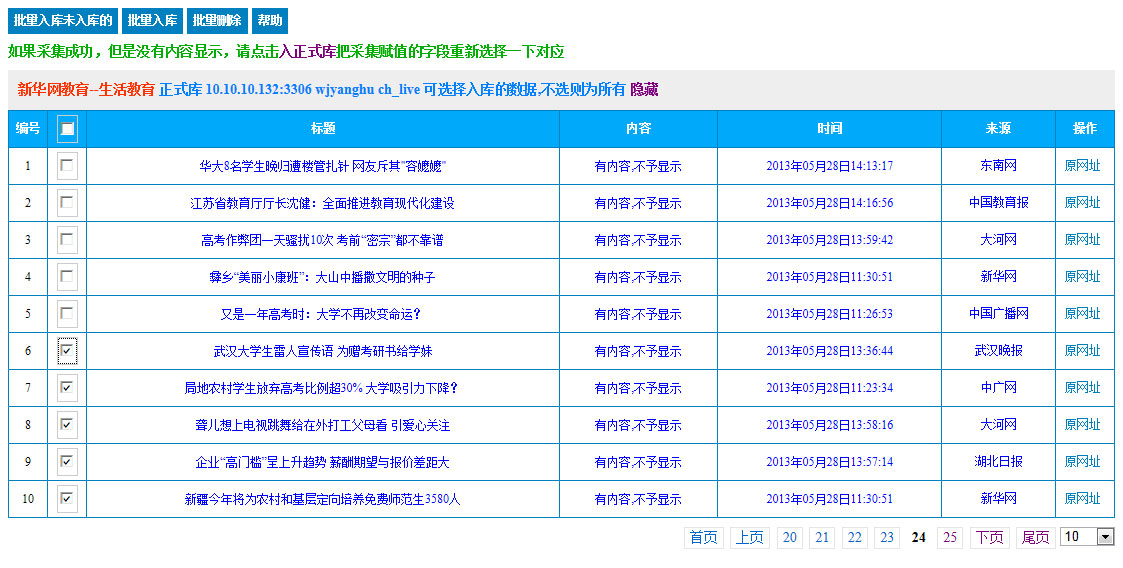This screenshot has height=568, width=1123.
Task: Uncheck the checkbox for row 6
Action: click(x=67, y=351)
